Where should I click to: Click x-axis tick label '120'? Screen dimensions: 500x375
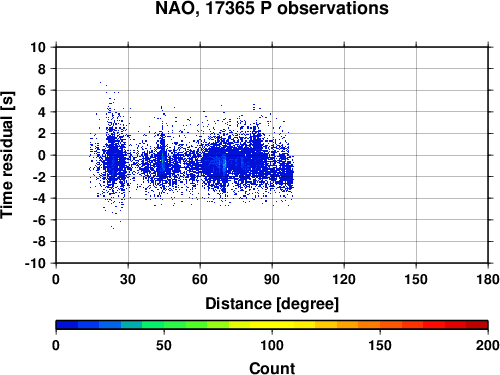point(344,279)
